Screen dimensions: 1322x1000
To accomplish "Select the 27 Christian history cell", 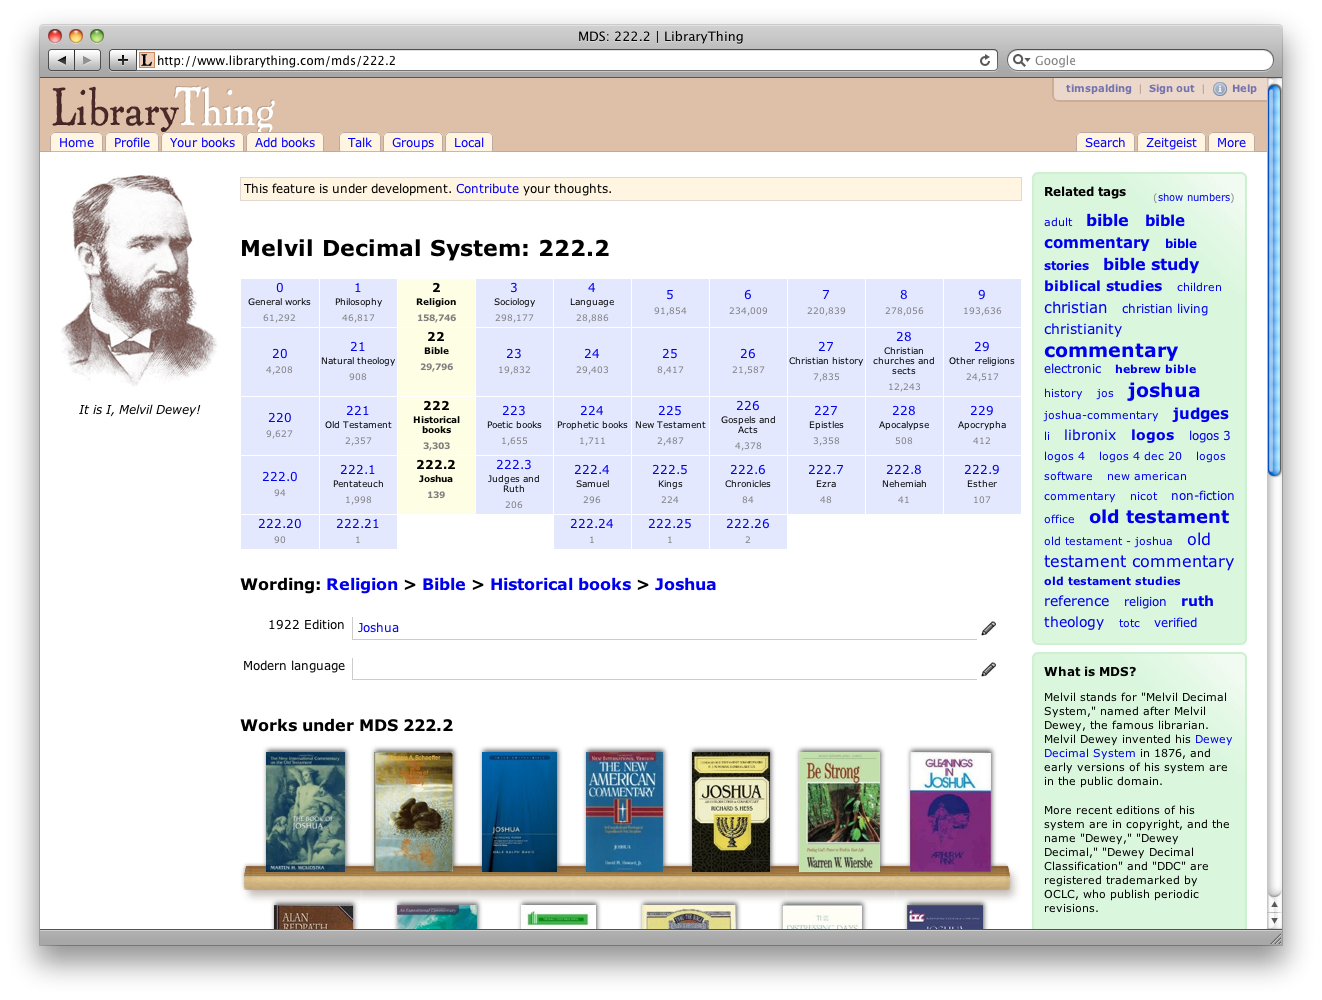I will tap(826, 361).
